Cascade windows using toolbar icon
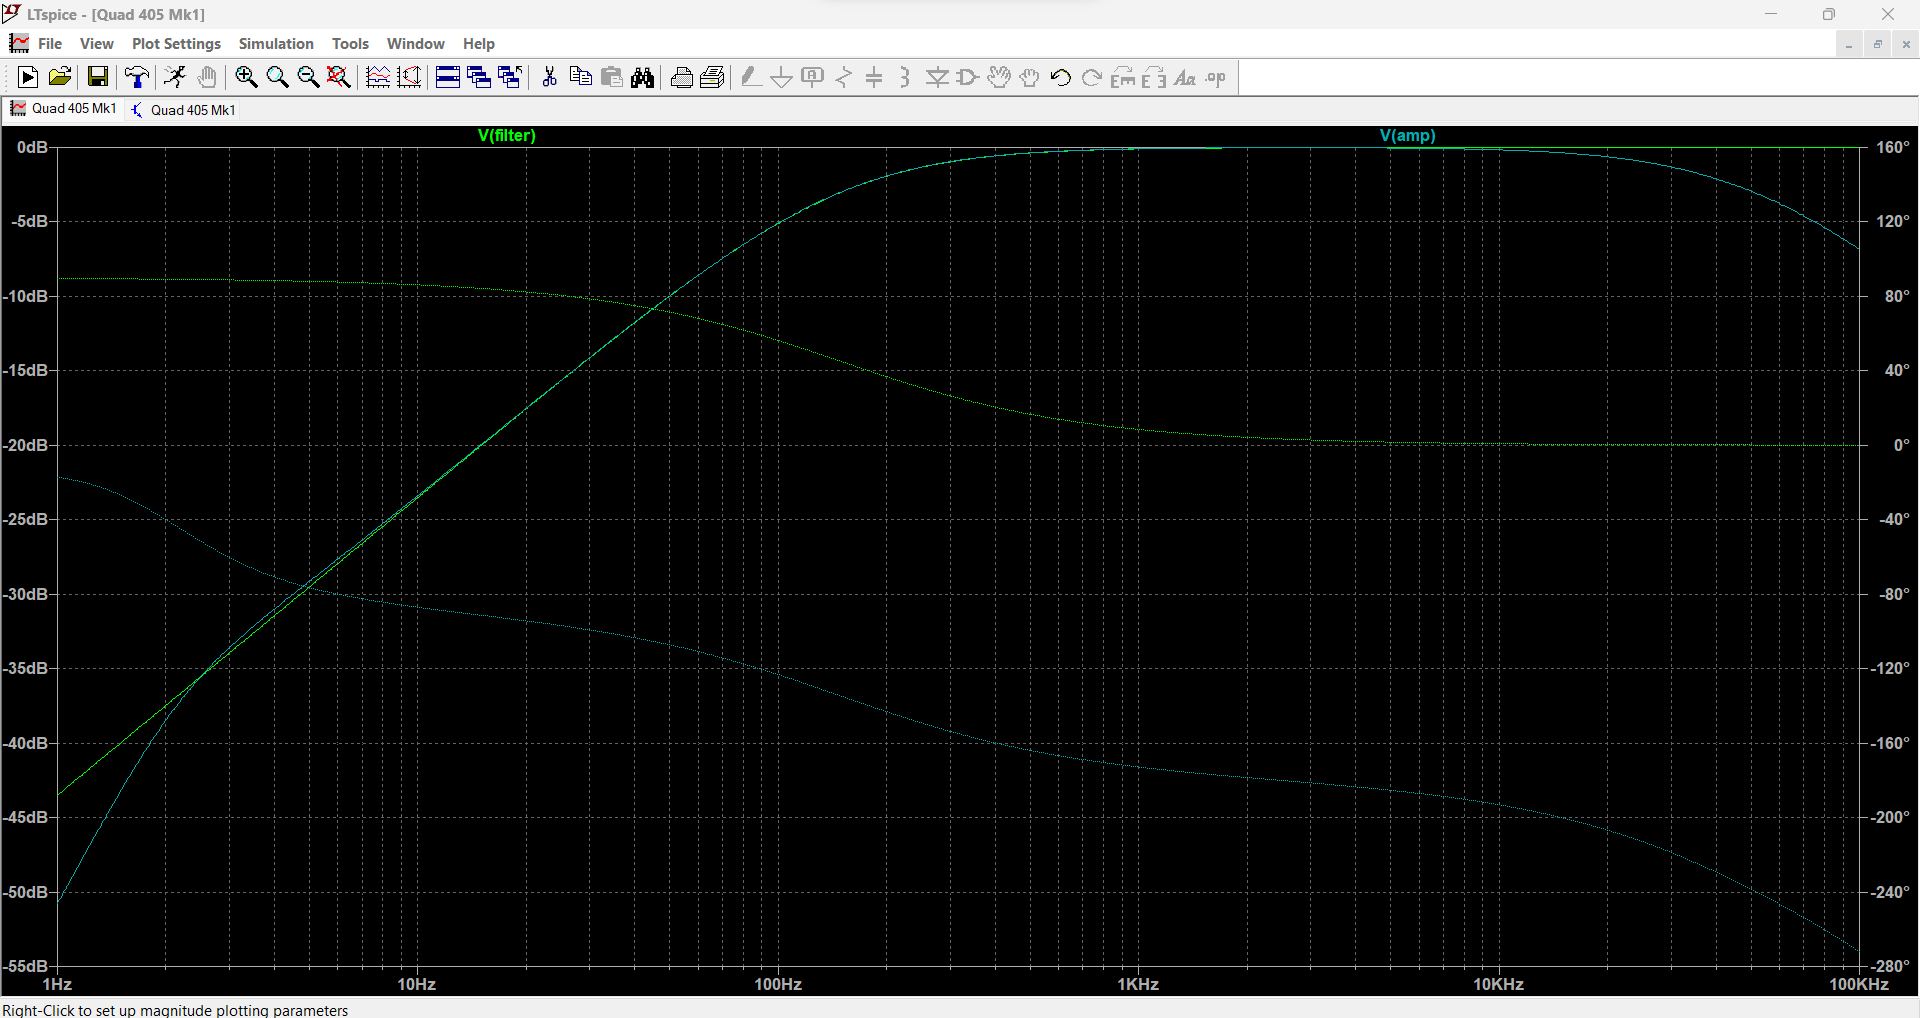 point(479,77)
